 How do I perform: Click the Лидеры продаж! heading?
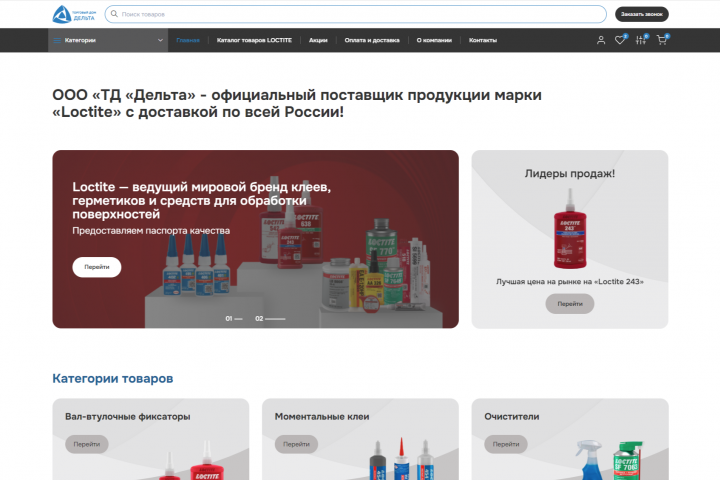pyautogui.click(x=570, y=174)
